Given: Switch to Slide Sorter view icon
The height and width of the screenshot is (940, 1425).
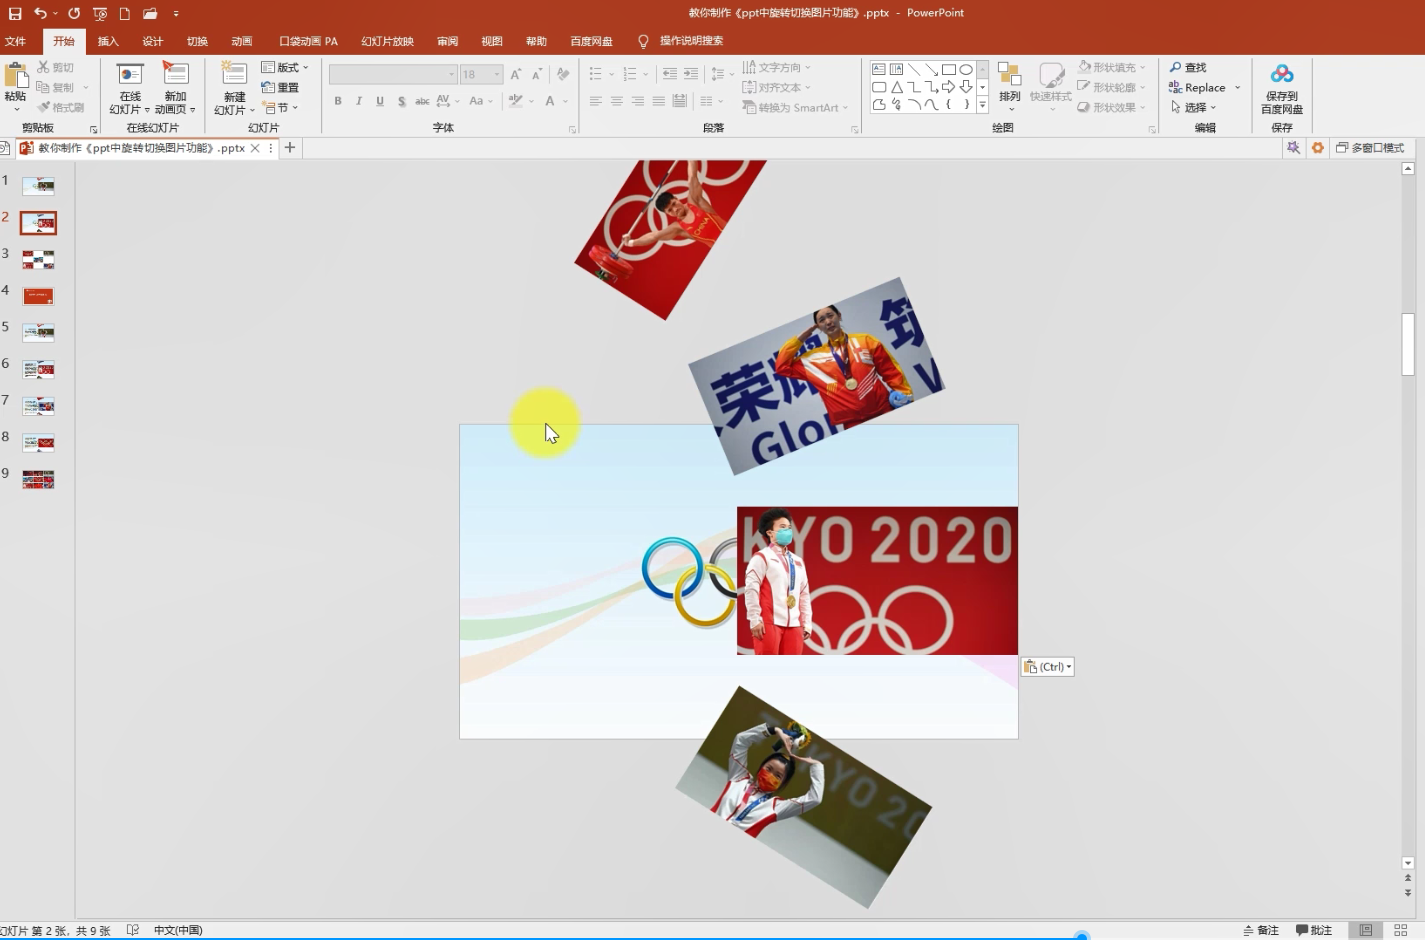Looking at the screenshot, I should click(1401, 930).
